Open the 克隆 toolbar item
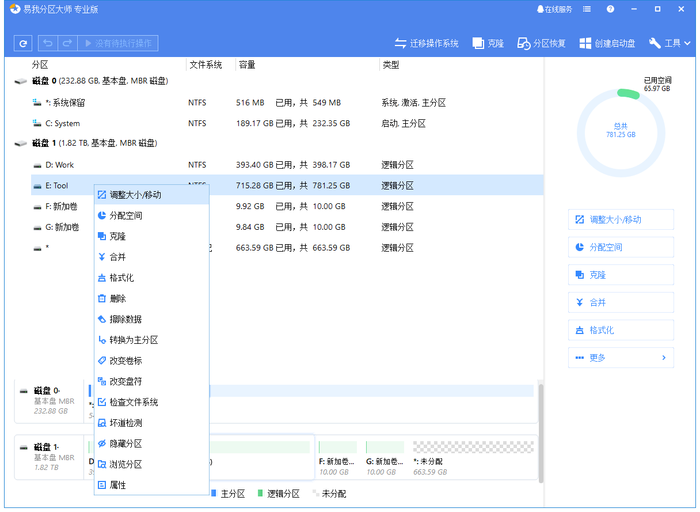Screen dimensions: 700x512 [x=488, y=43]
